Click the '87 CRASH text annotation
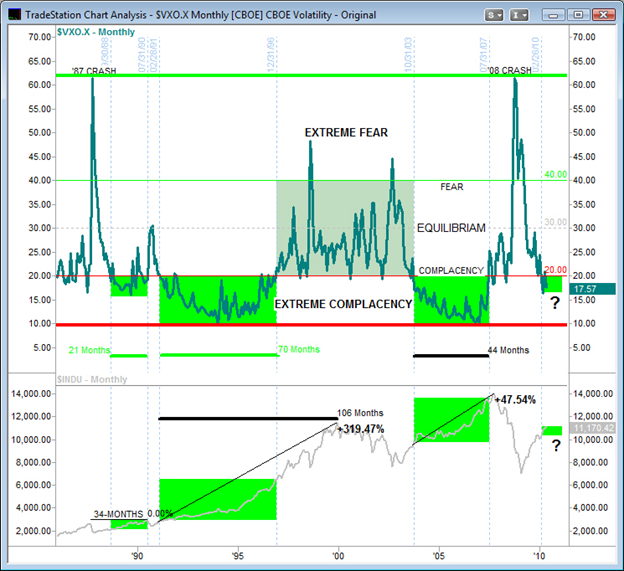Viewport: 624px width, 571px height. point(94,71)
